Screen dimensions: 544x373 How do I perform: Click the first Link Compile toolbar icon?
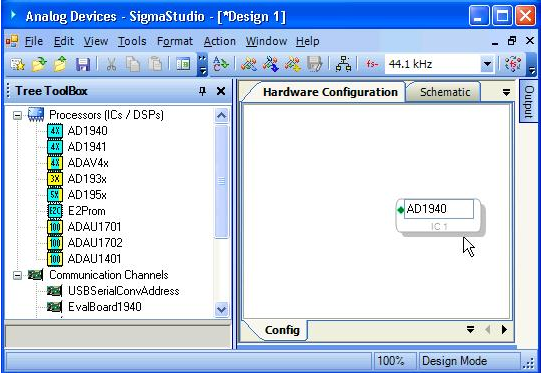pyautogui.click(x=249, y=64)
